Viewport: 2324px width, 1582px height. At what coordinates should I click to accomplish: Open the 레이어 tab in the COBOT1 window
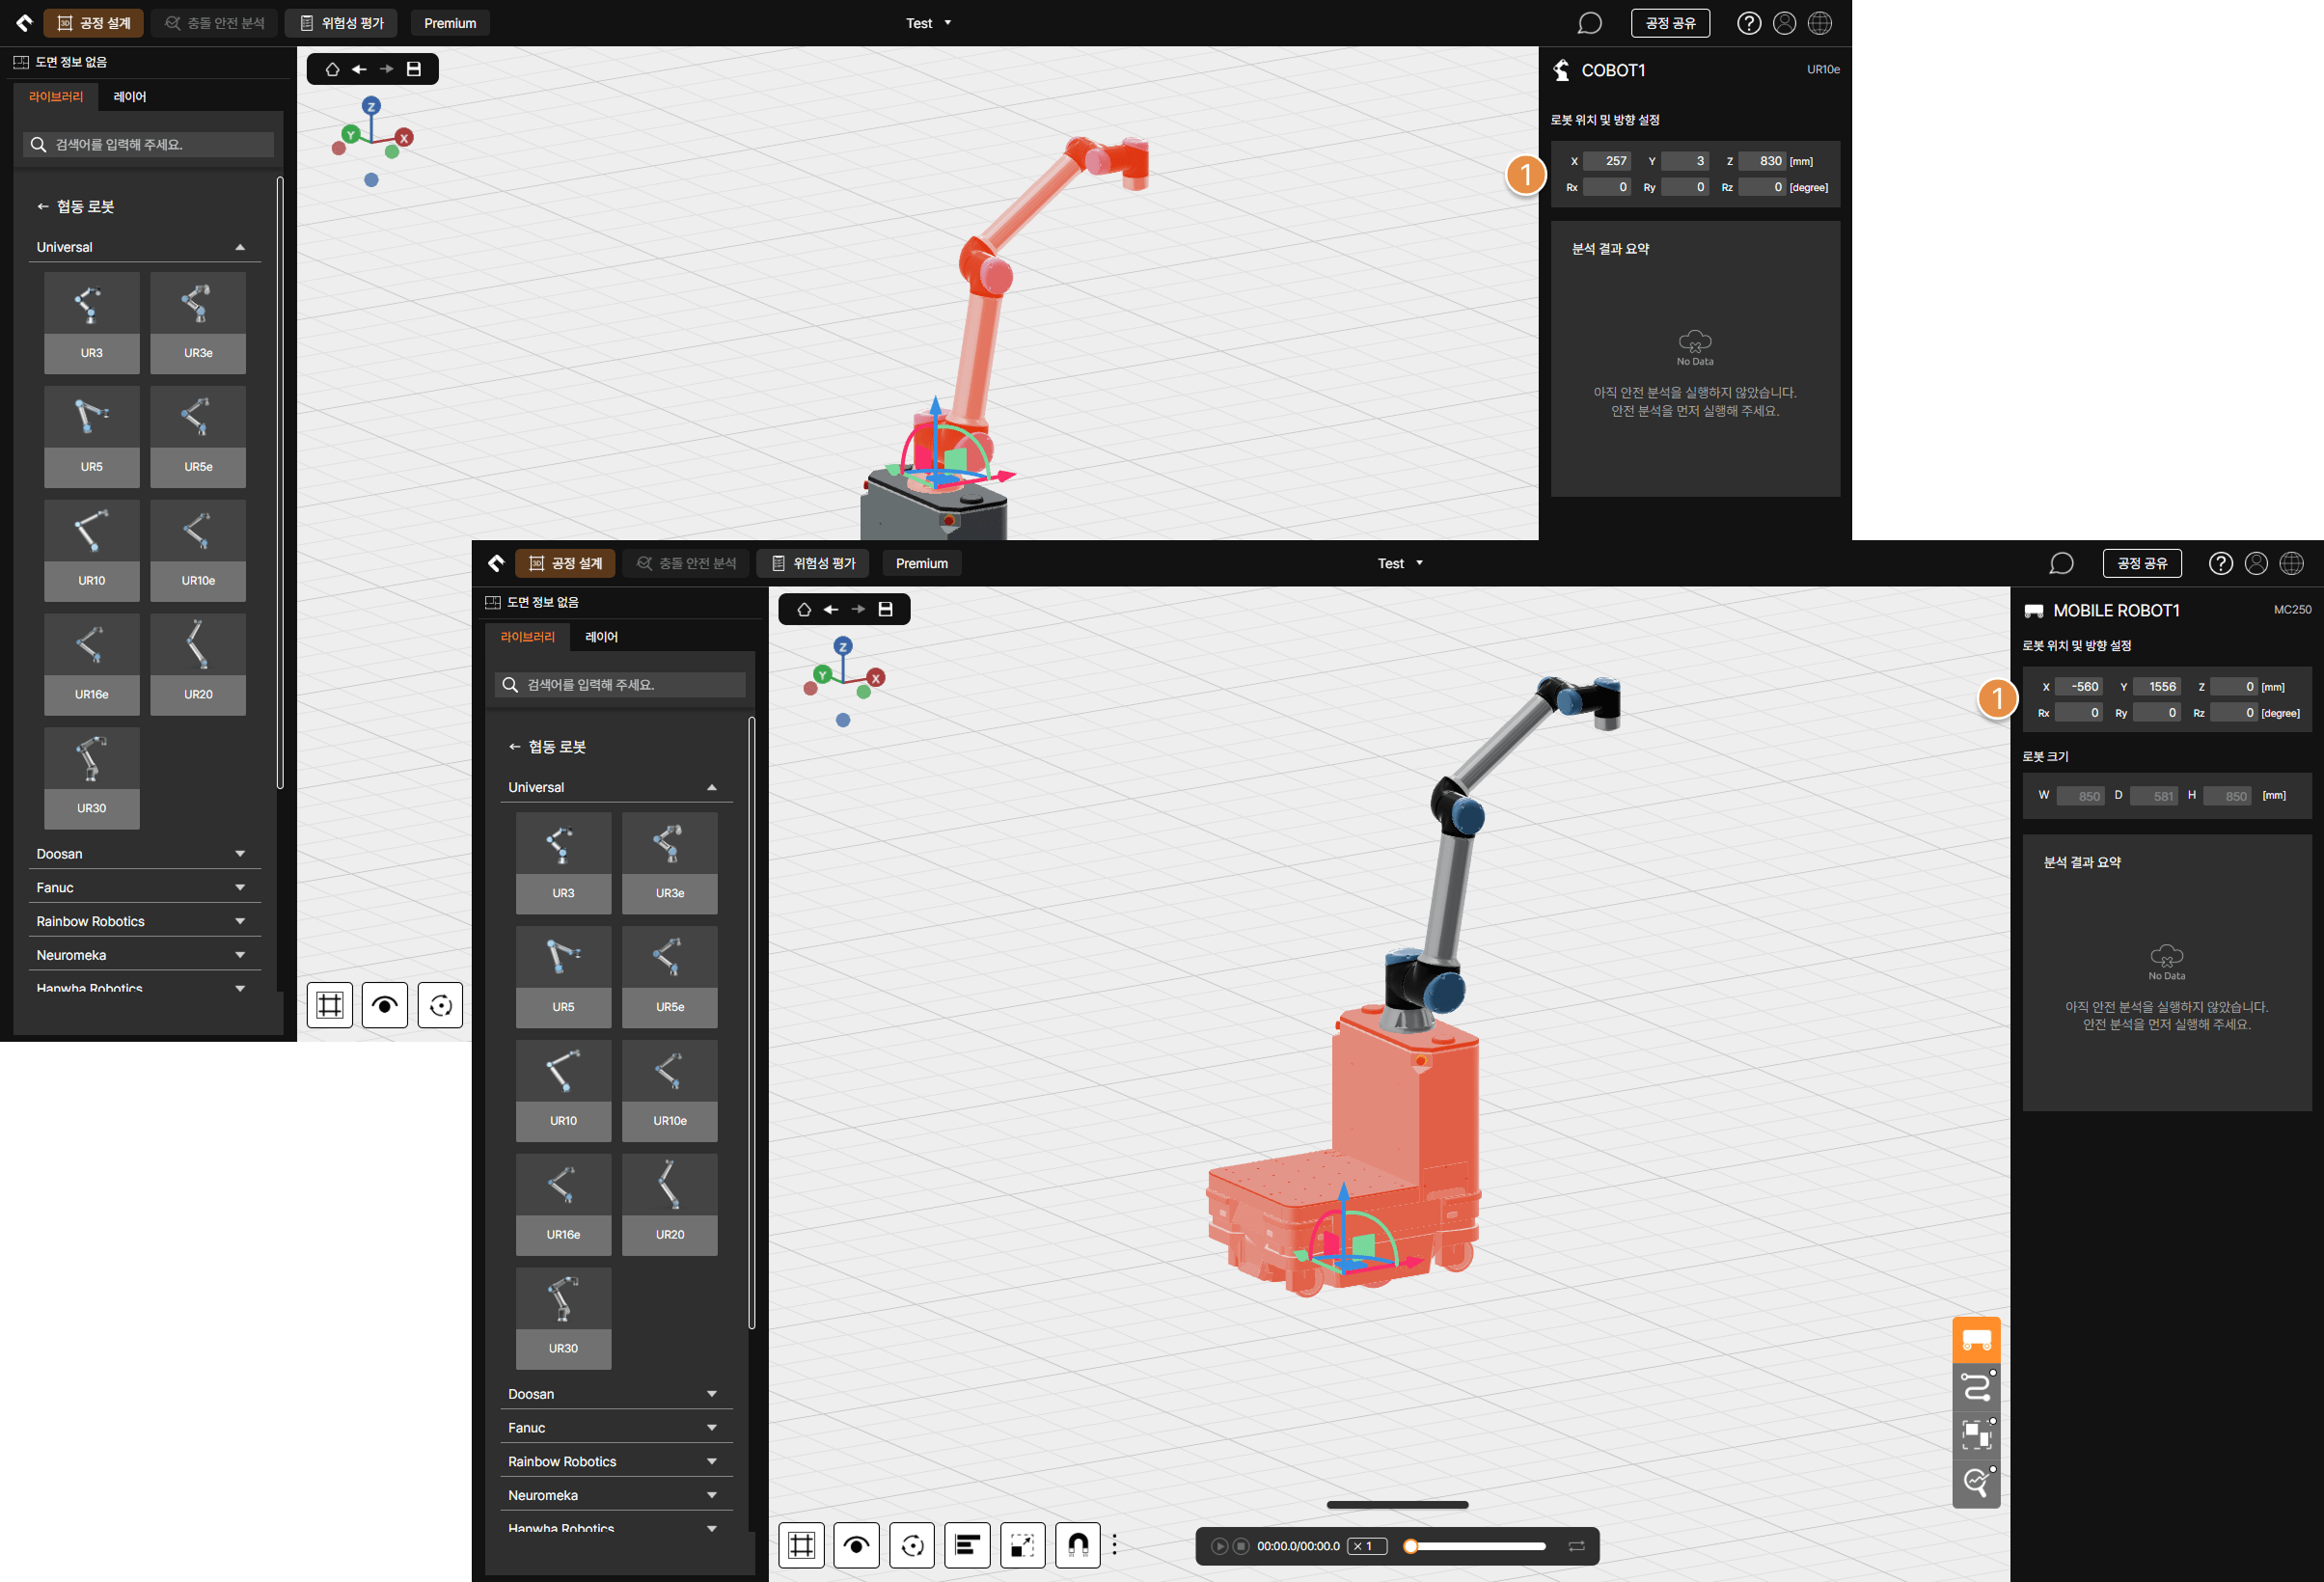point(129,97)
